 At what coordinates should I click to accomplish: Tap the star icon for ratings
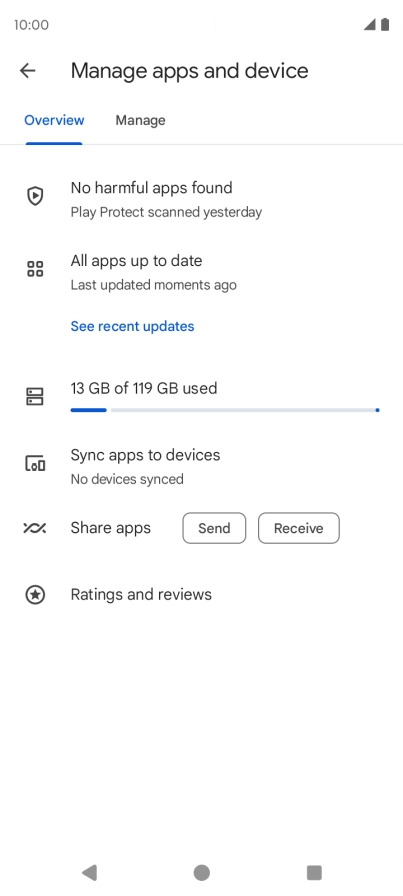click(x=35, y=595)
